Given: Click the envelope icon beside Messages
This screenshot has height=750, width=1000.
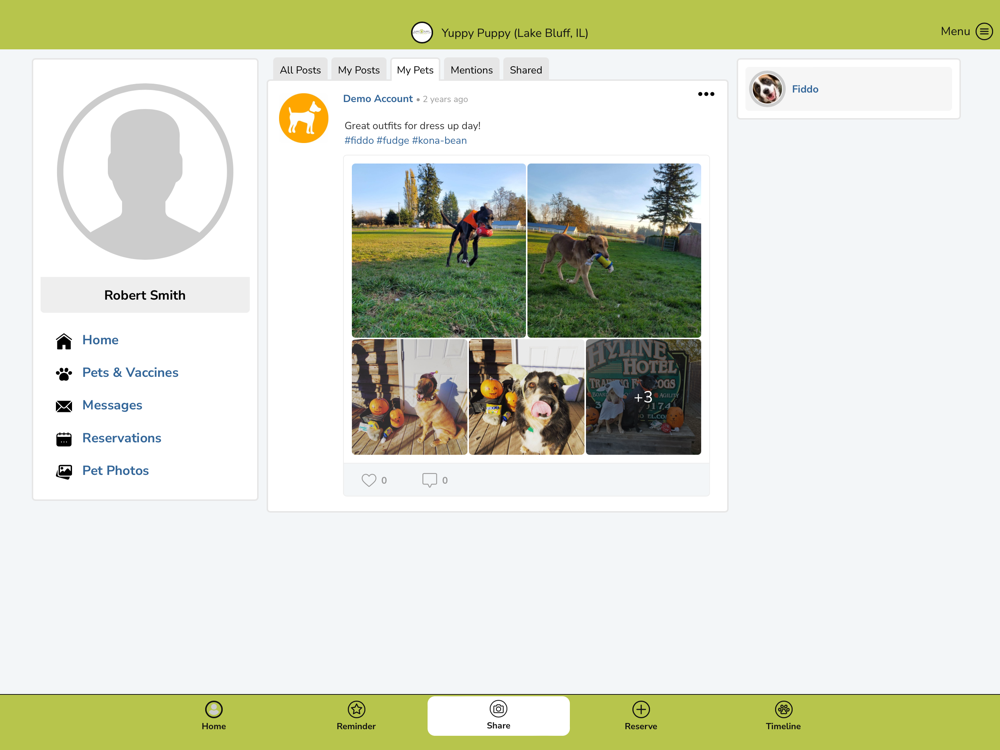Looking at the screenshot, I should pyautogui.click(x=64, y=406).
